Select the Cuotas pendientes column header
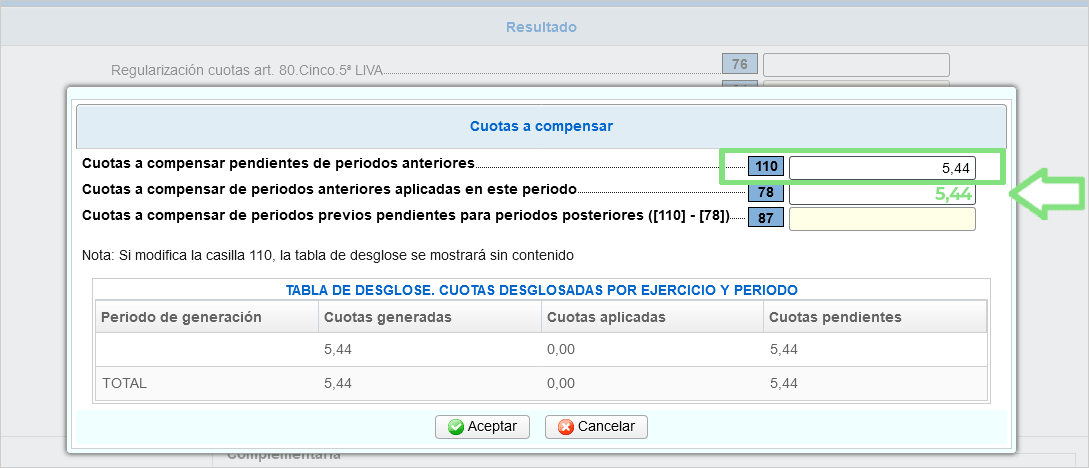Screen dimensions: 1089x468 tap(835, 317)
